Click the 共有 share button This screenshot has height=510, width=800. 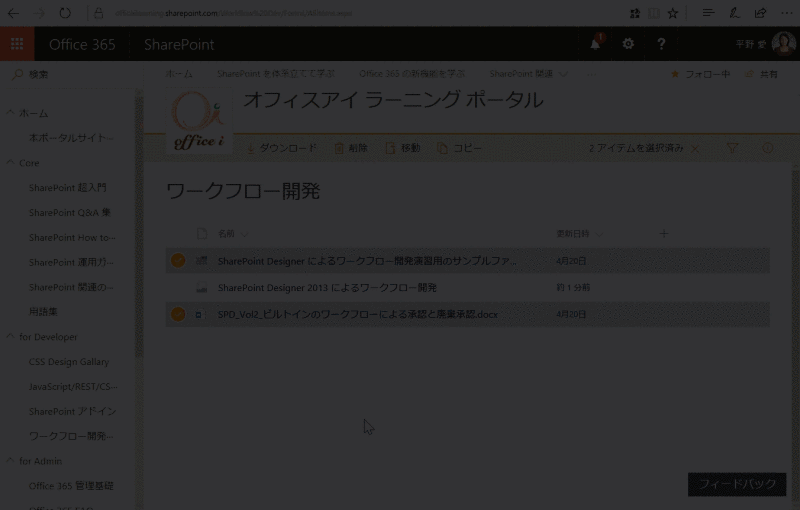pos(761,74)
